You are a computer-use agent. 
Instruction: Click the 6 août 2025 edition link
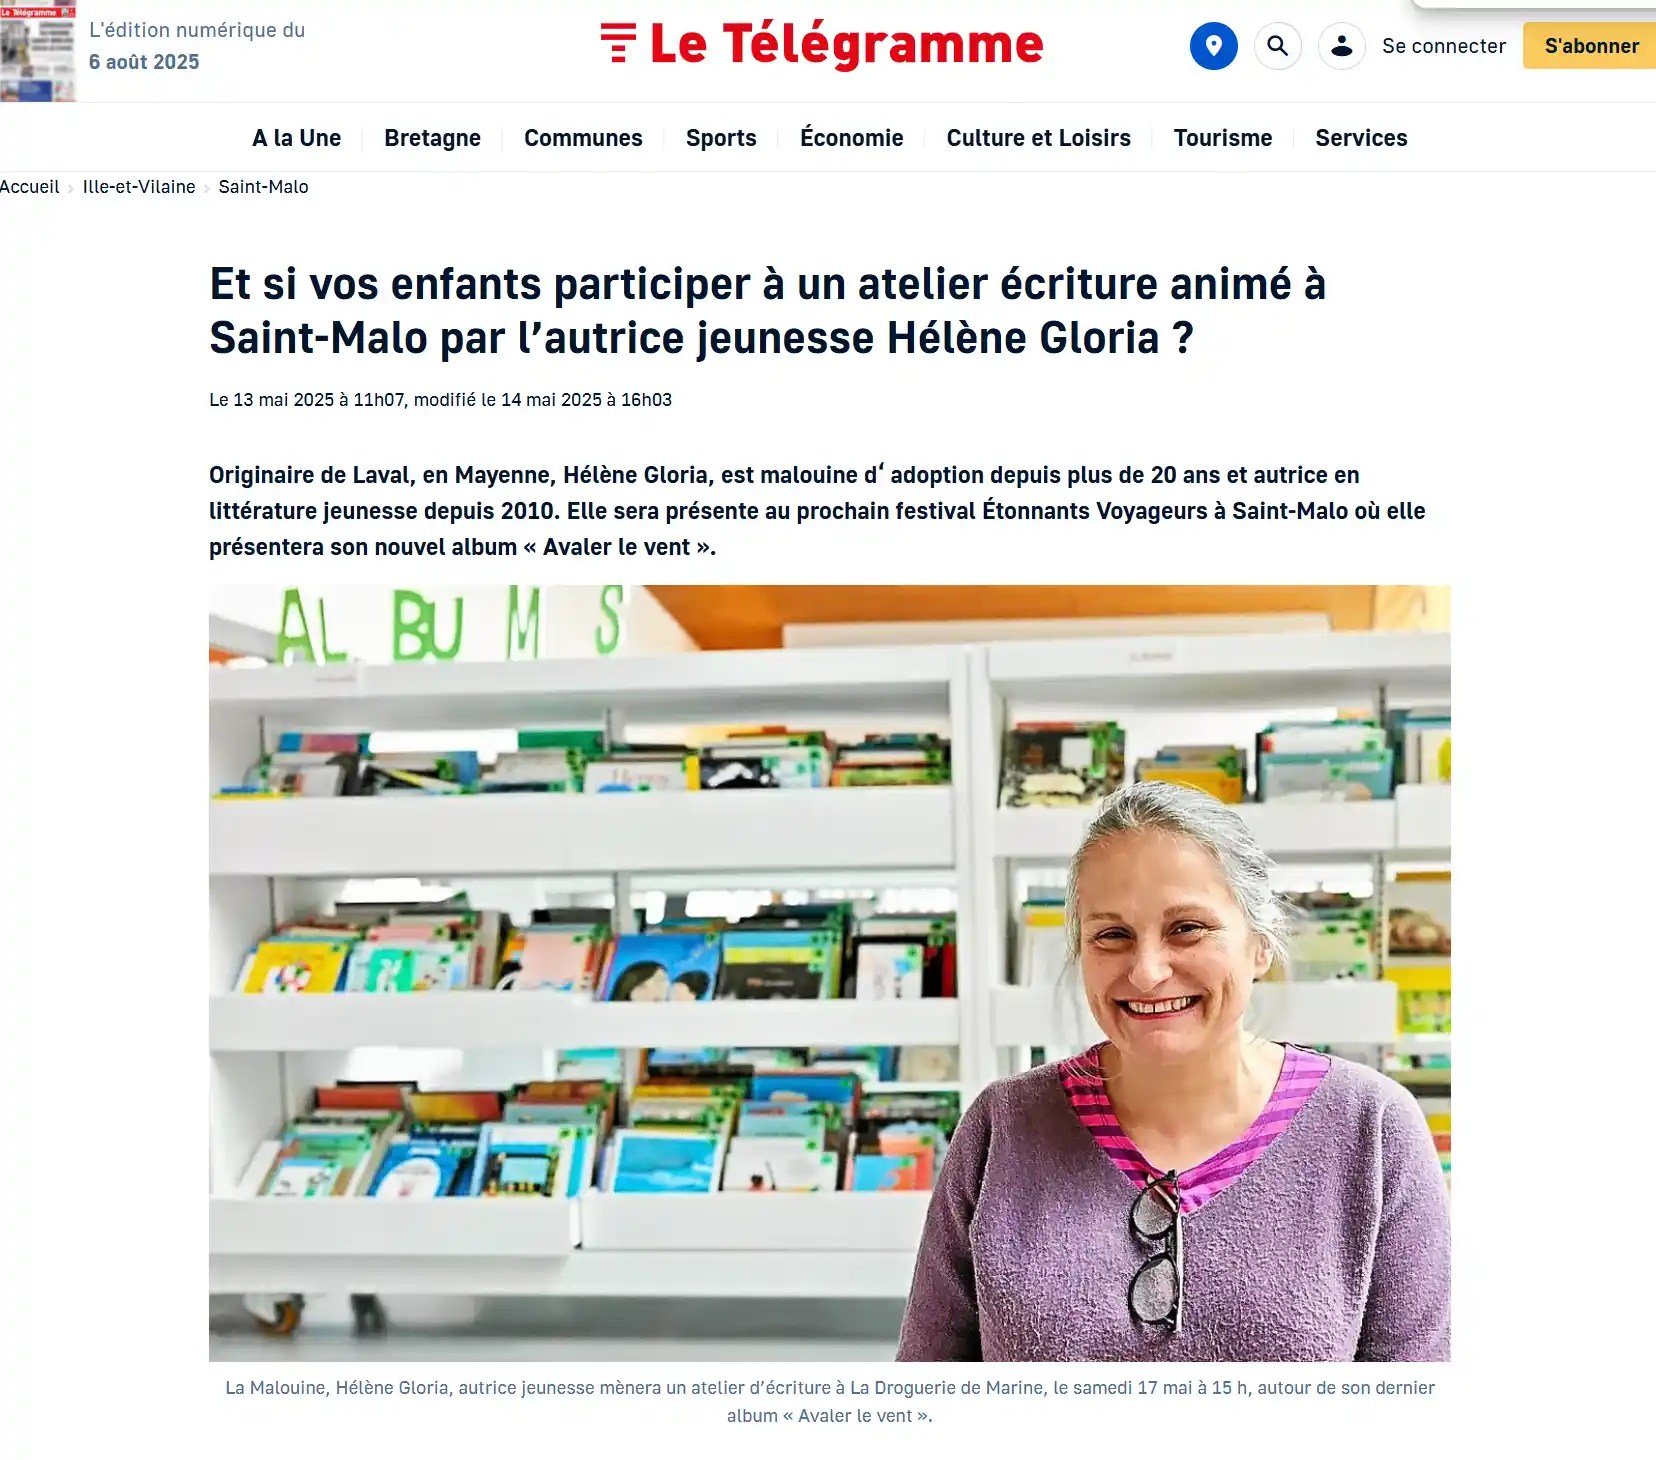coord(144,62)
